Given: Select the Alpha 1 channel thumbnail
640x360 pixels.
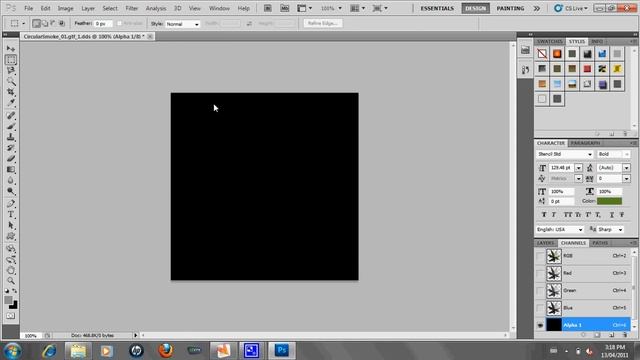Looking at the screenshot, I should pos(554,325).
